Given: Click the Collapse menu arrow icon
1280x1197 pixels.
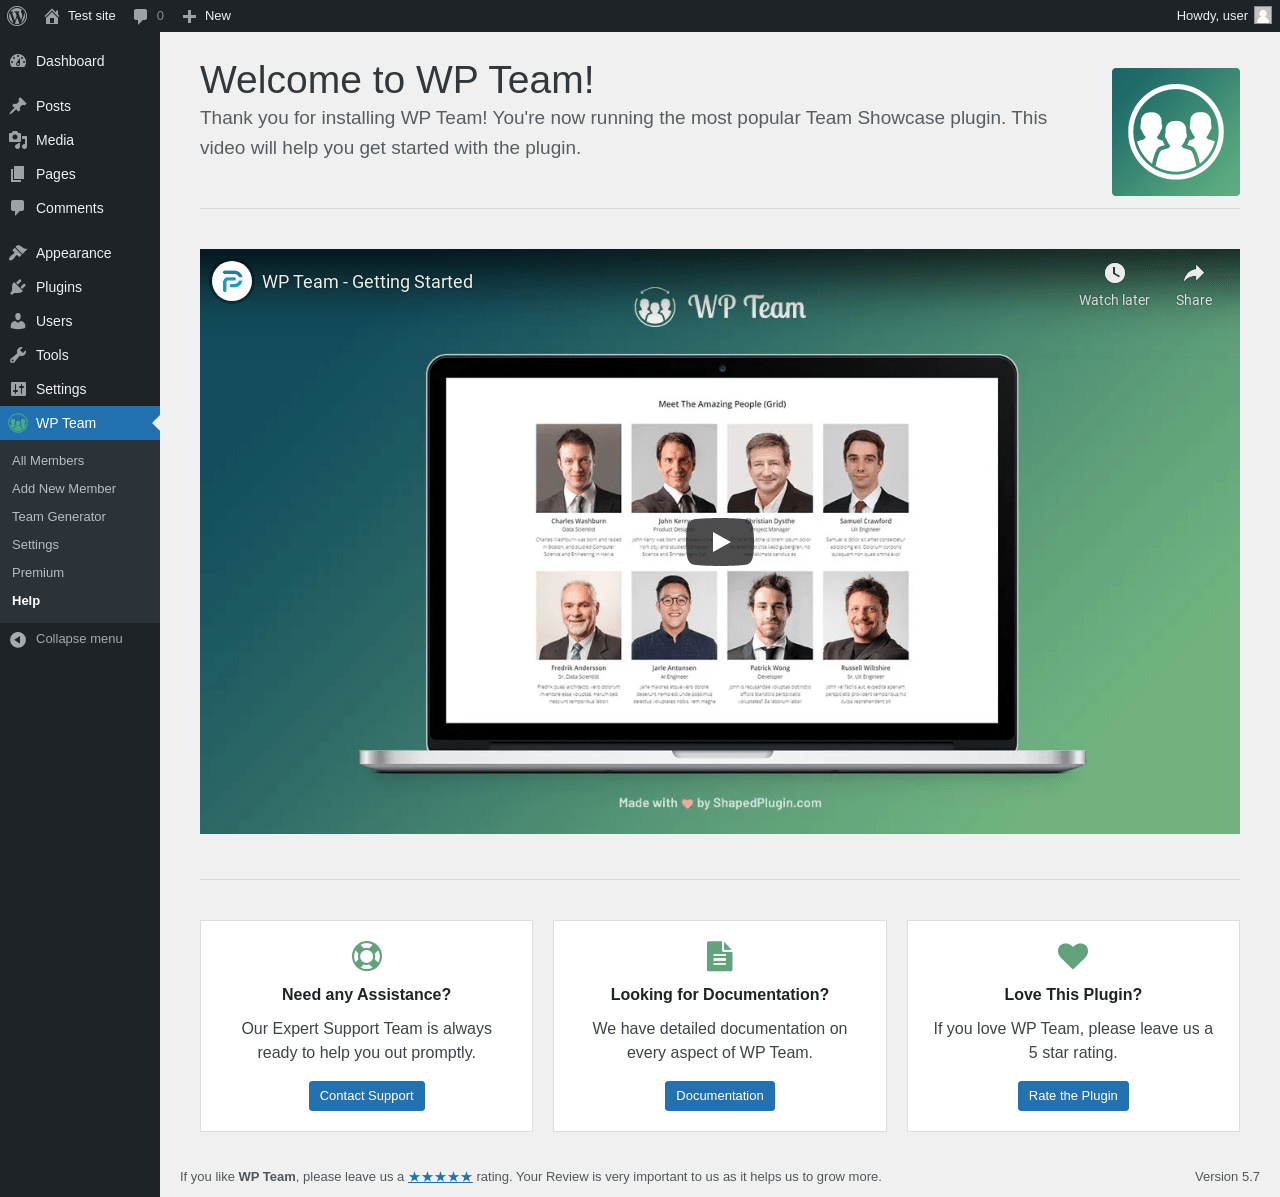Looking at the screenshot, I should 18,639.
